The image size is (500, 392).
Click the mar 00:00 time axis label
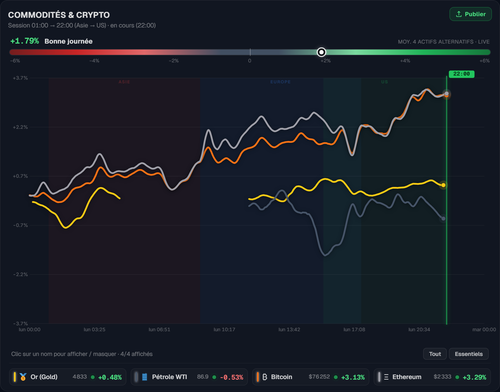pos(484,329)
